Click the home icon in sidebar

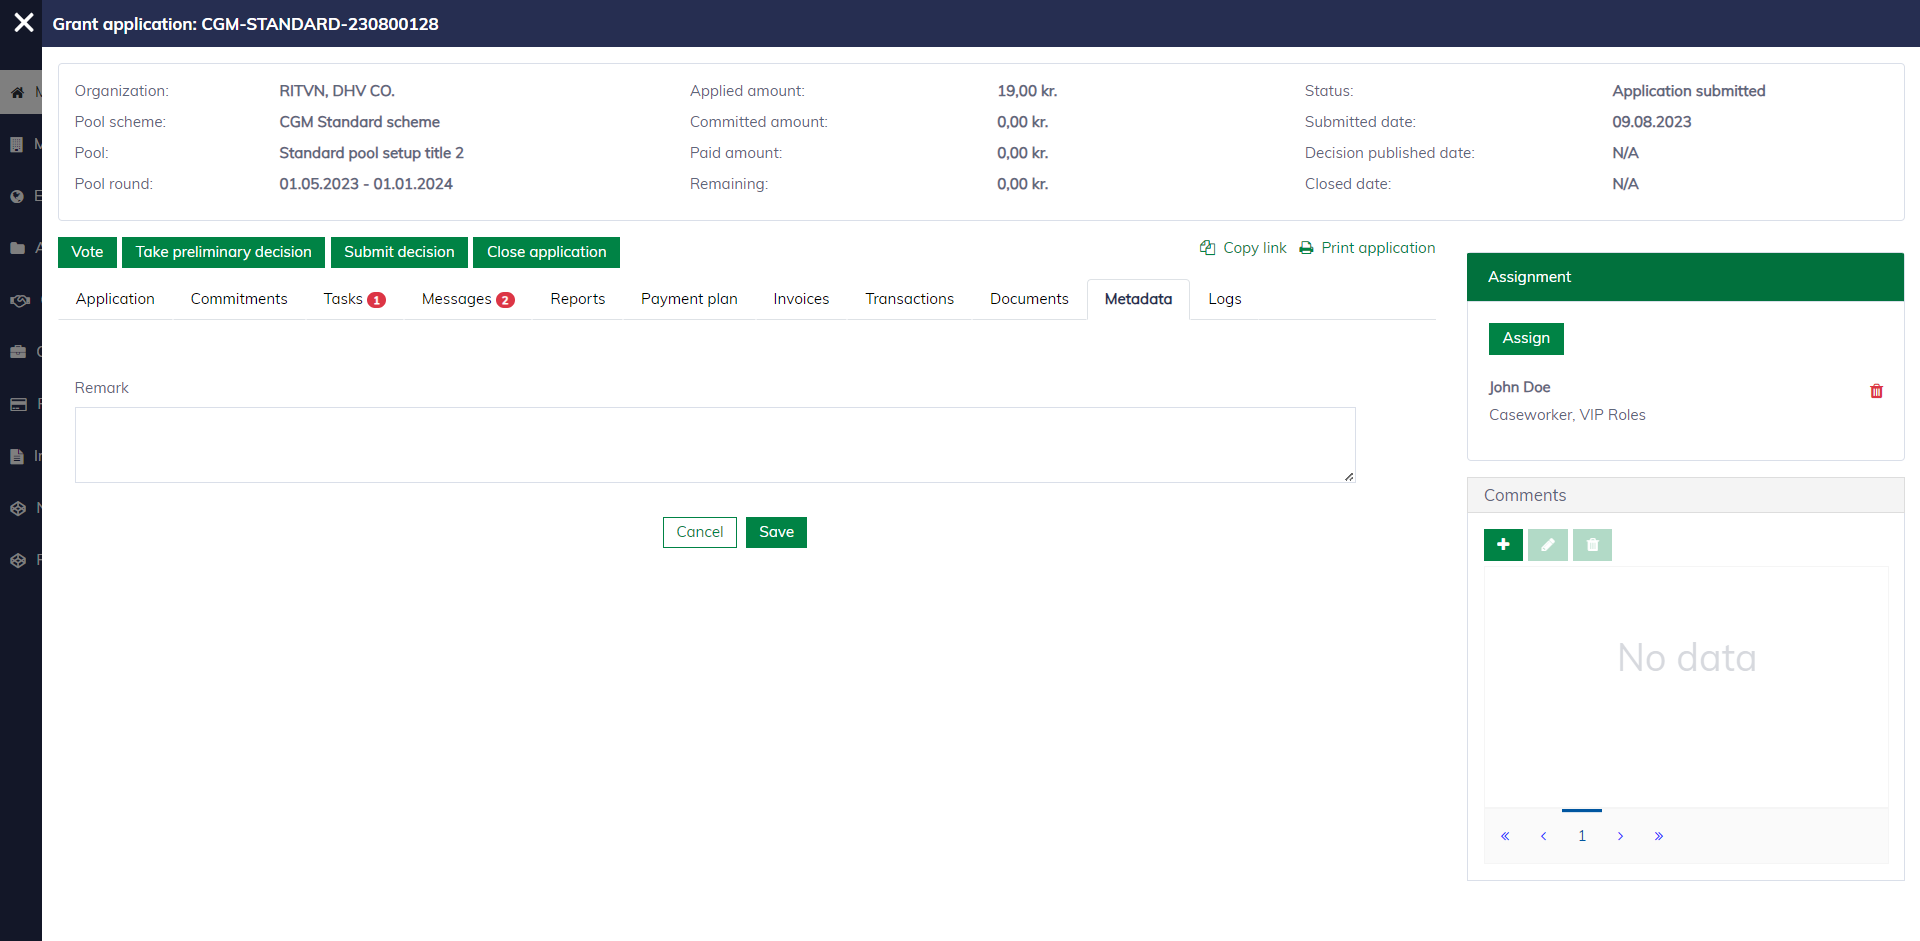pos(18,92)
